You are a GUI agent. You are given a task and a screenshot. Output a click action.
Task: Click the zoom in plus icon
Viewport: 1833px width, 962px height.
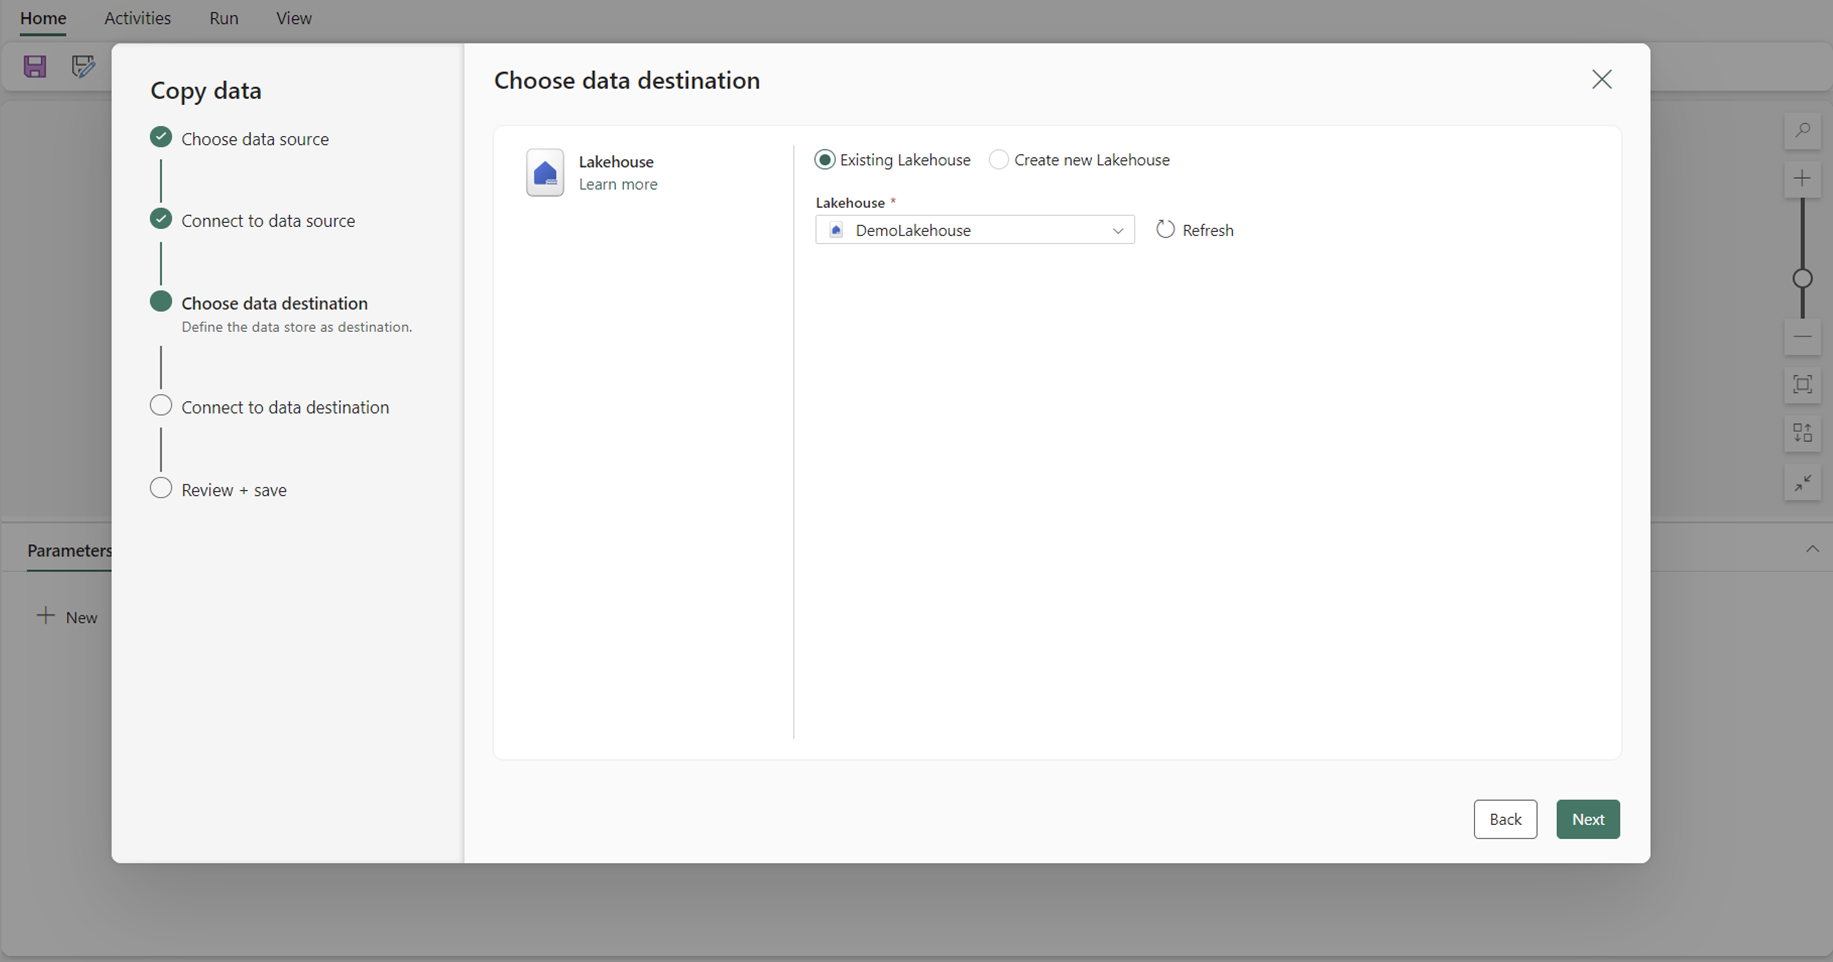coord(1802,179)
